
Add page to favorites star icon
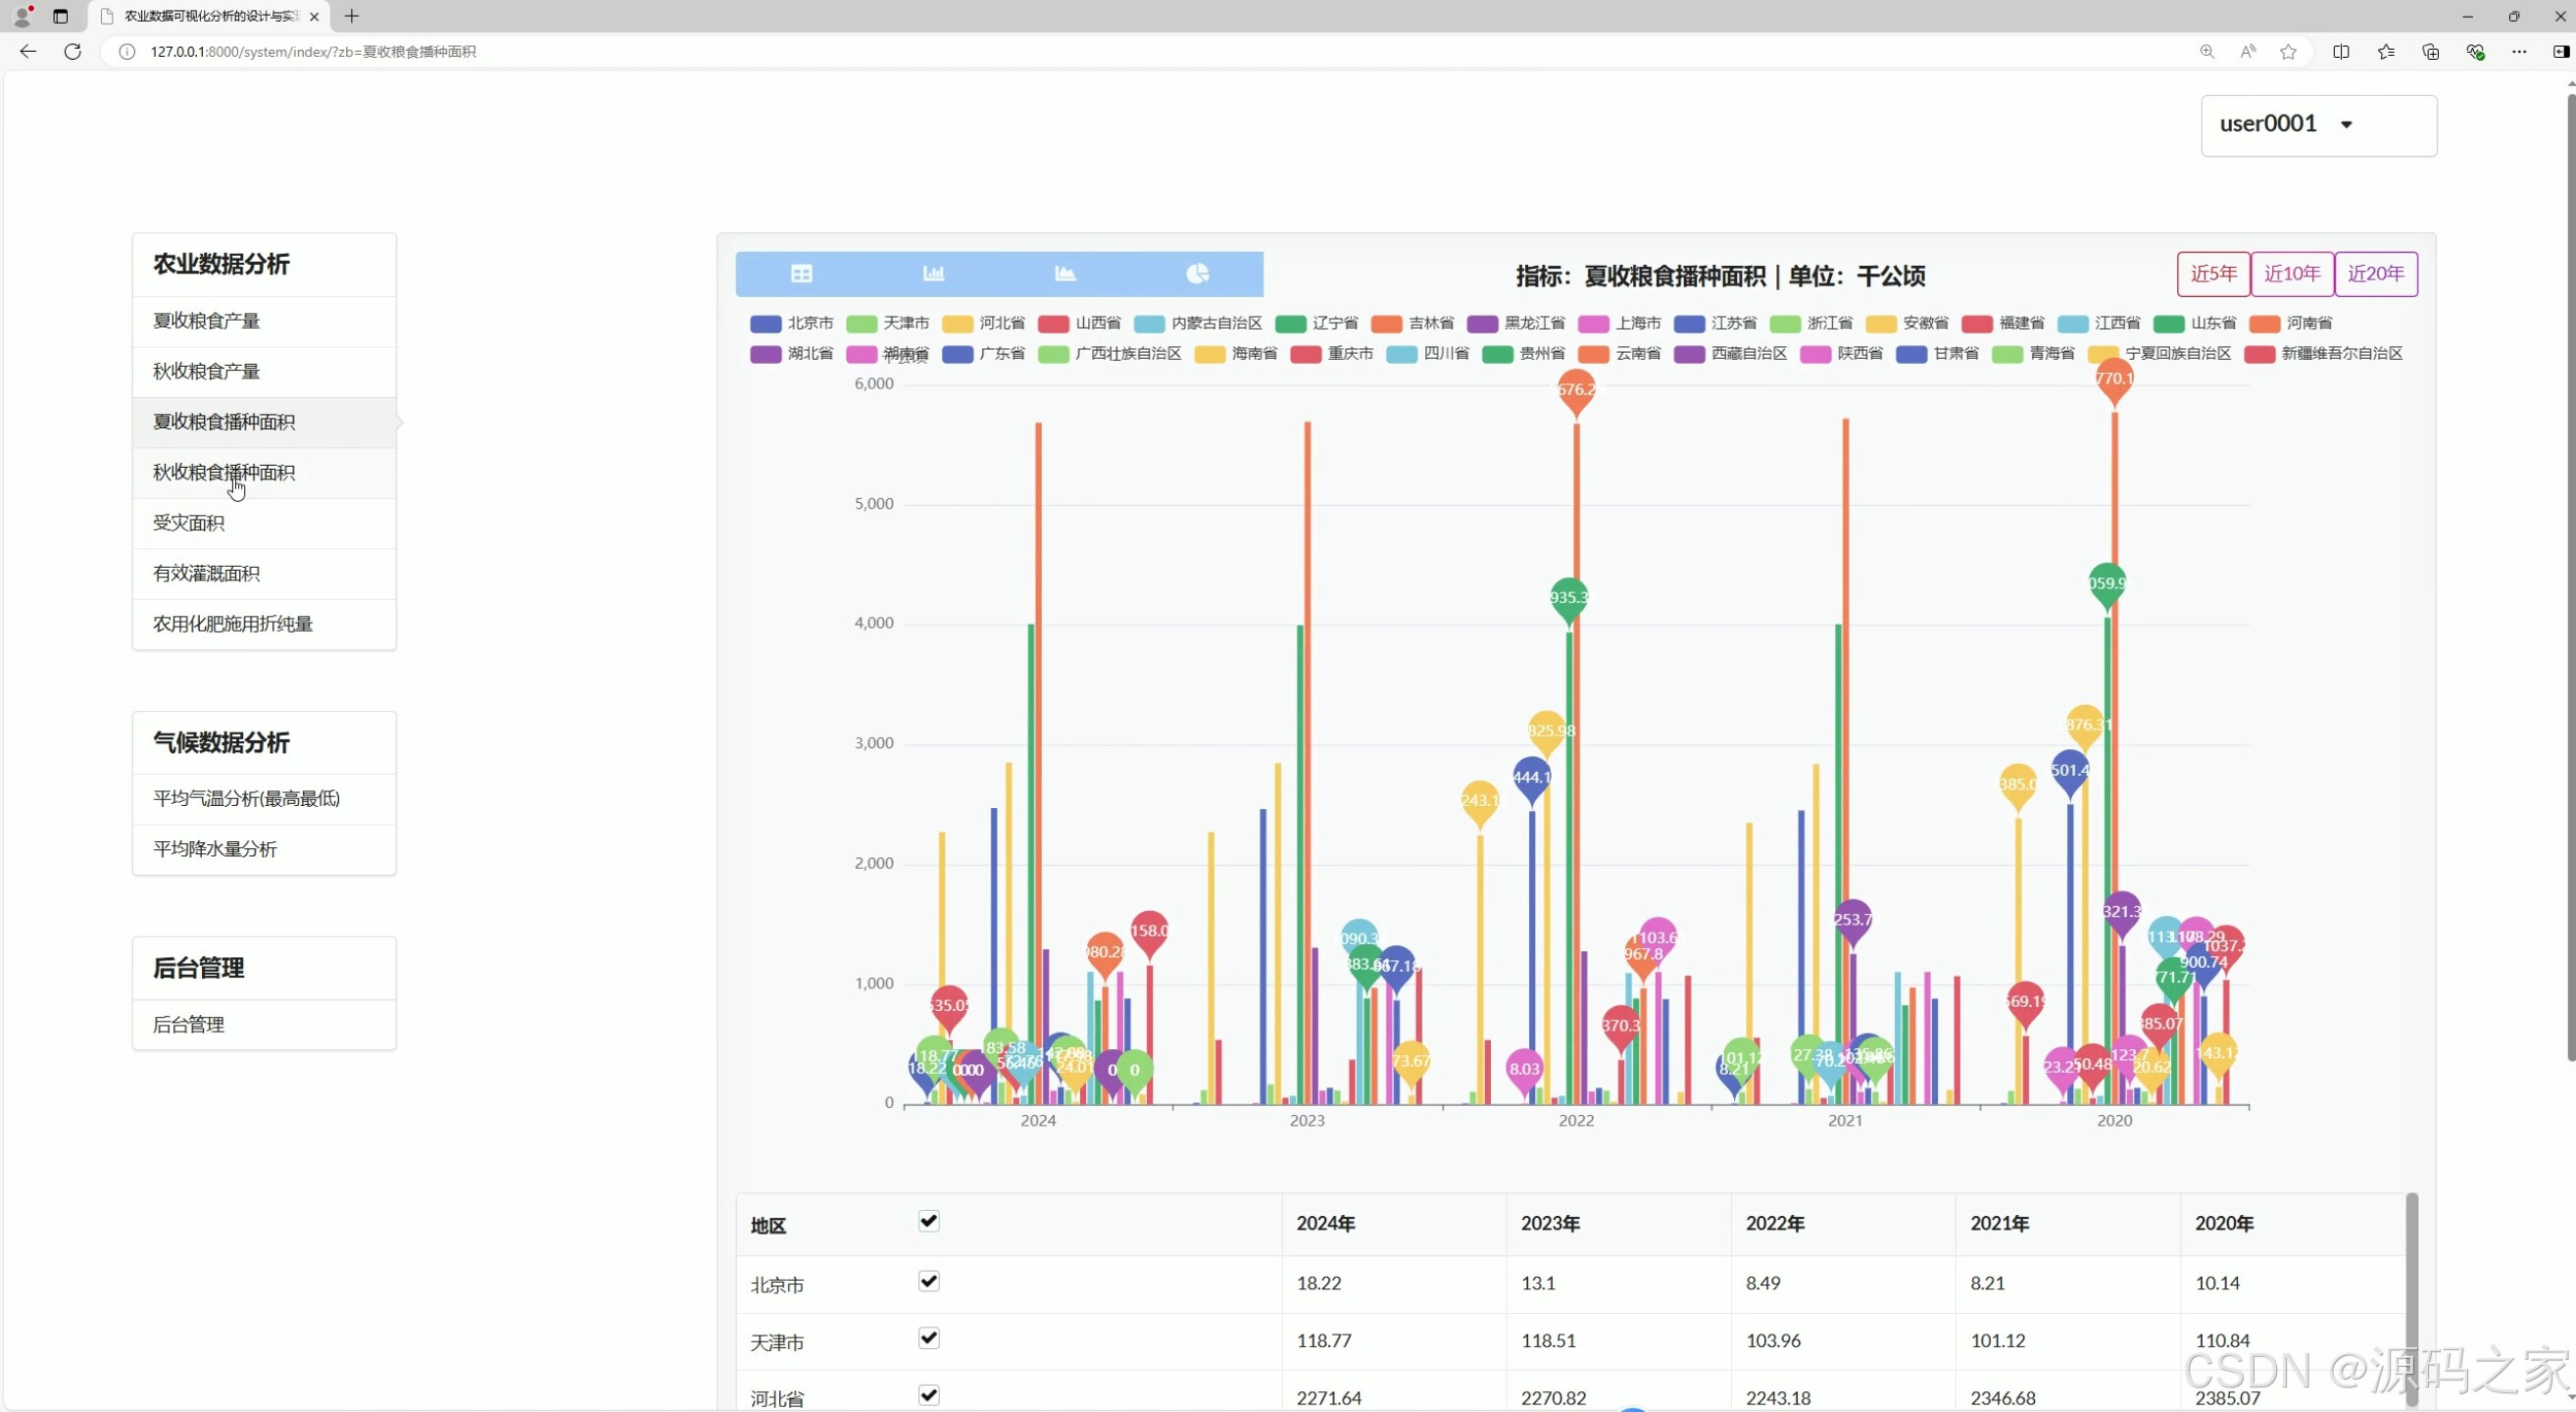click(2288, 52)
